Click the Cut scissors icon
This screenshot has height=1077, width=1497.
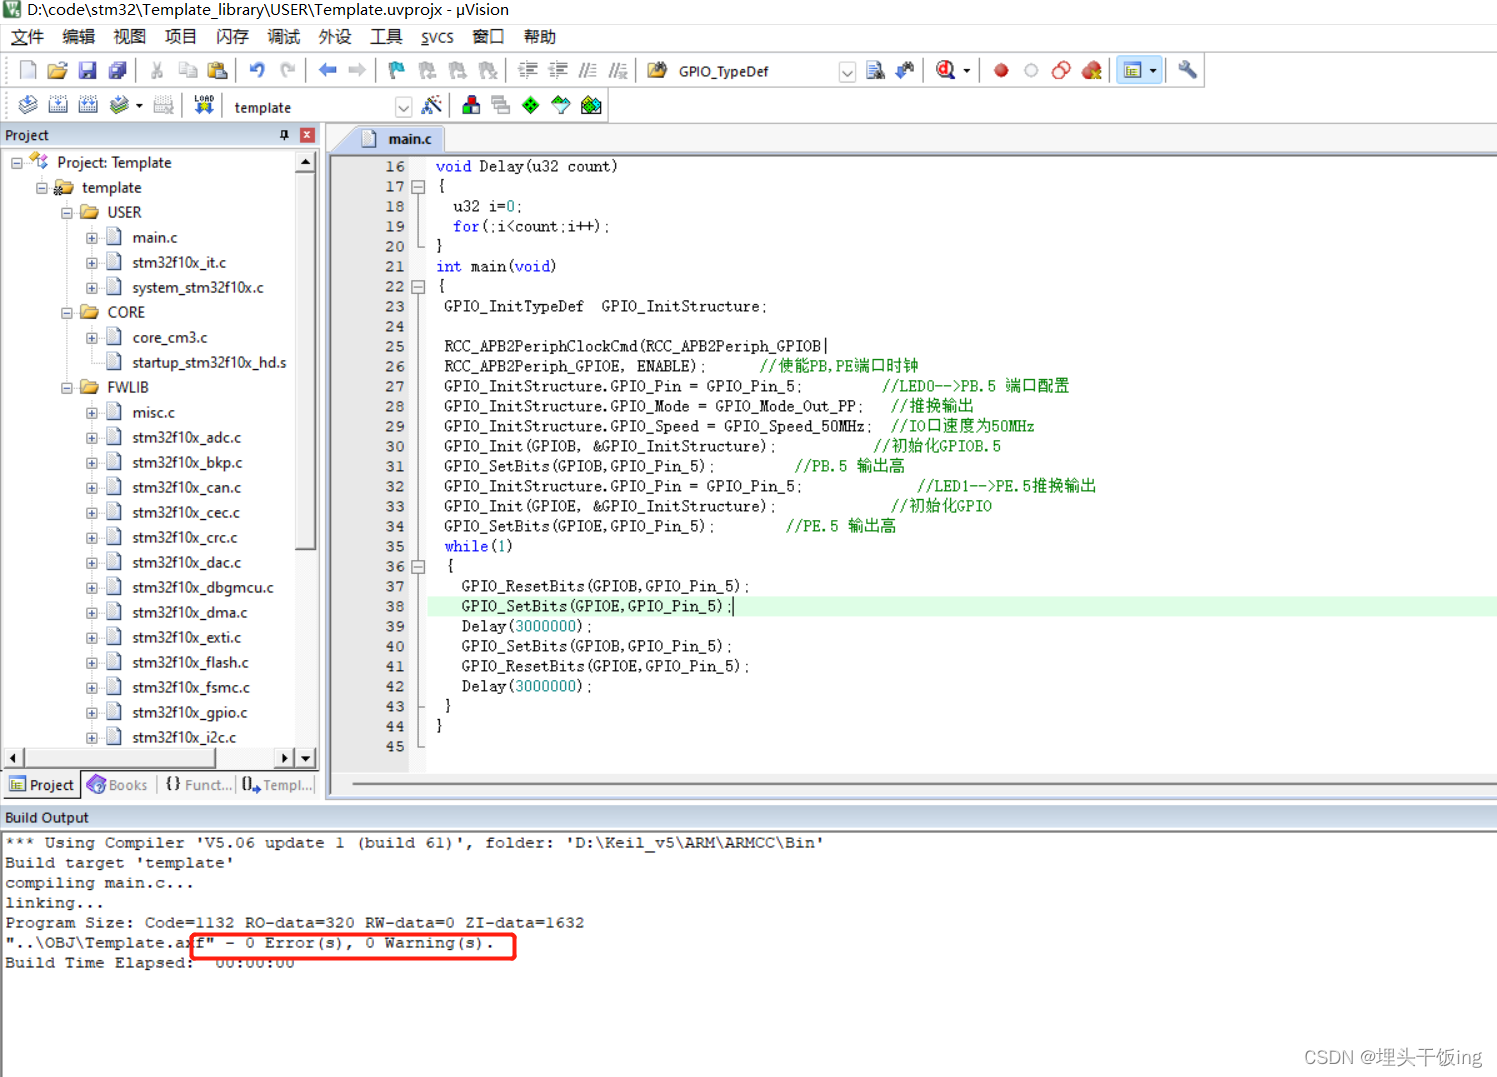click(157, 70)
